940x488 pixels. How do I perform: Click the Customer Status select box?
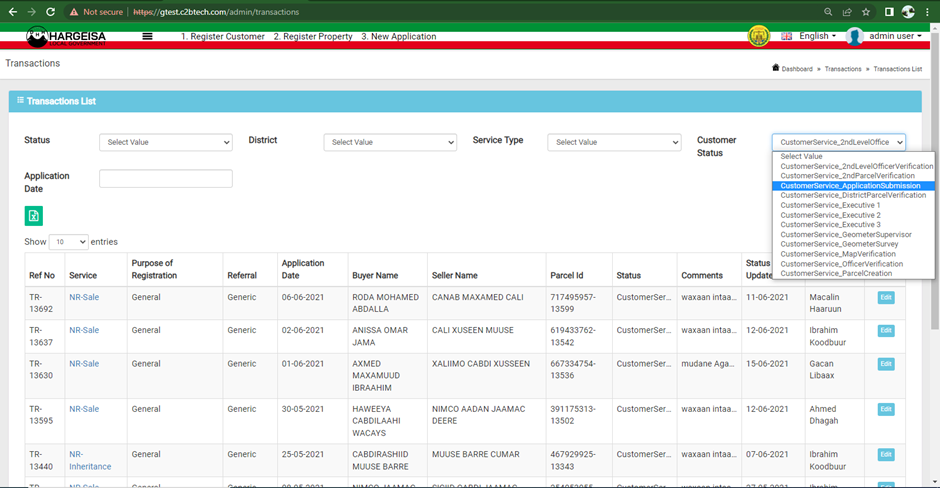tap(839, 142)
